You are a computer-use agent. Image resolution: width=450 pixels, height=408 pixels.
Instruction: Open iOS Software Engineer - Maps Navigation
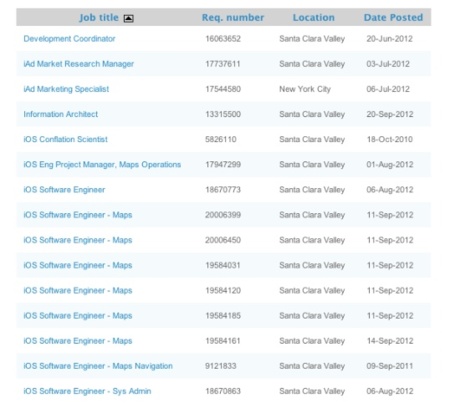coord(98,366)
